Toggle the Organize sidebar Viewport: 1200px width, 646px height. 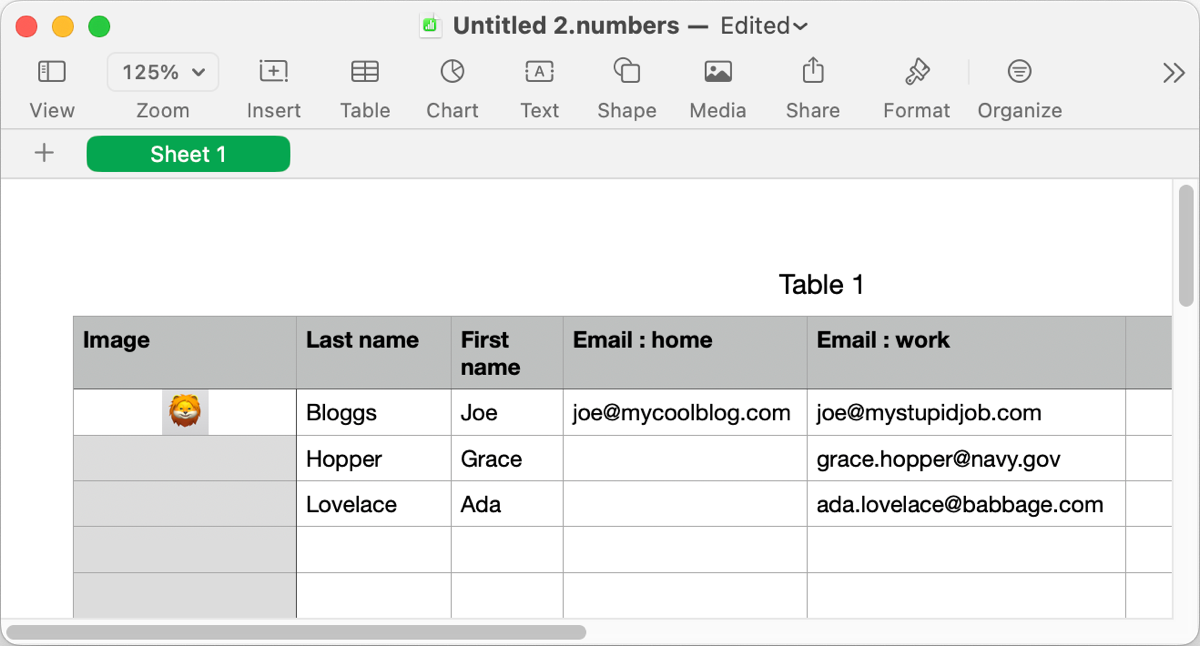pos(1019,72)
